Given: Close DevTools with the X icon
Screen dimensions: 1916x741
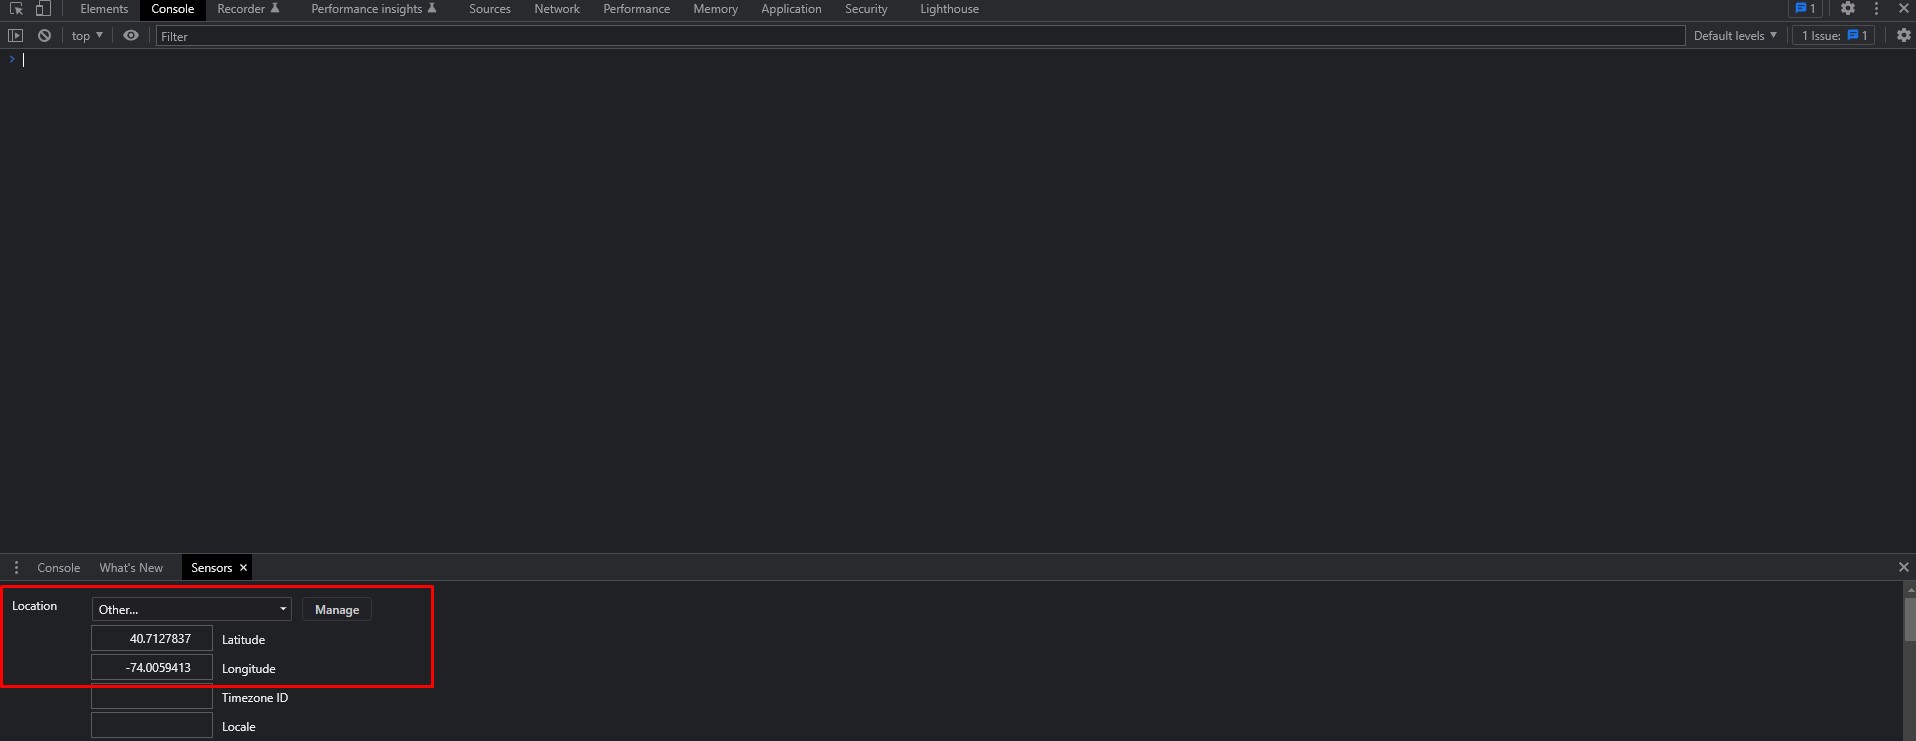Looking at the screenshot, I should pyautogui.click(x=1903, y=9).
